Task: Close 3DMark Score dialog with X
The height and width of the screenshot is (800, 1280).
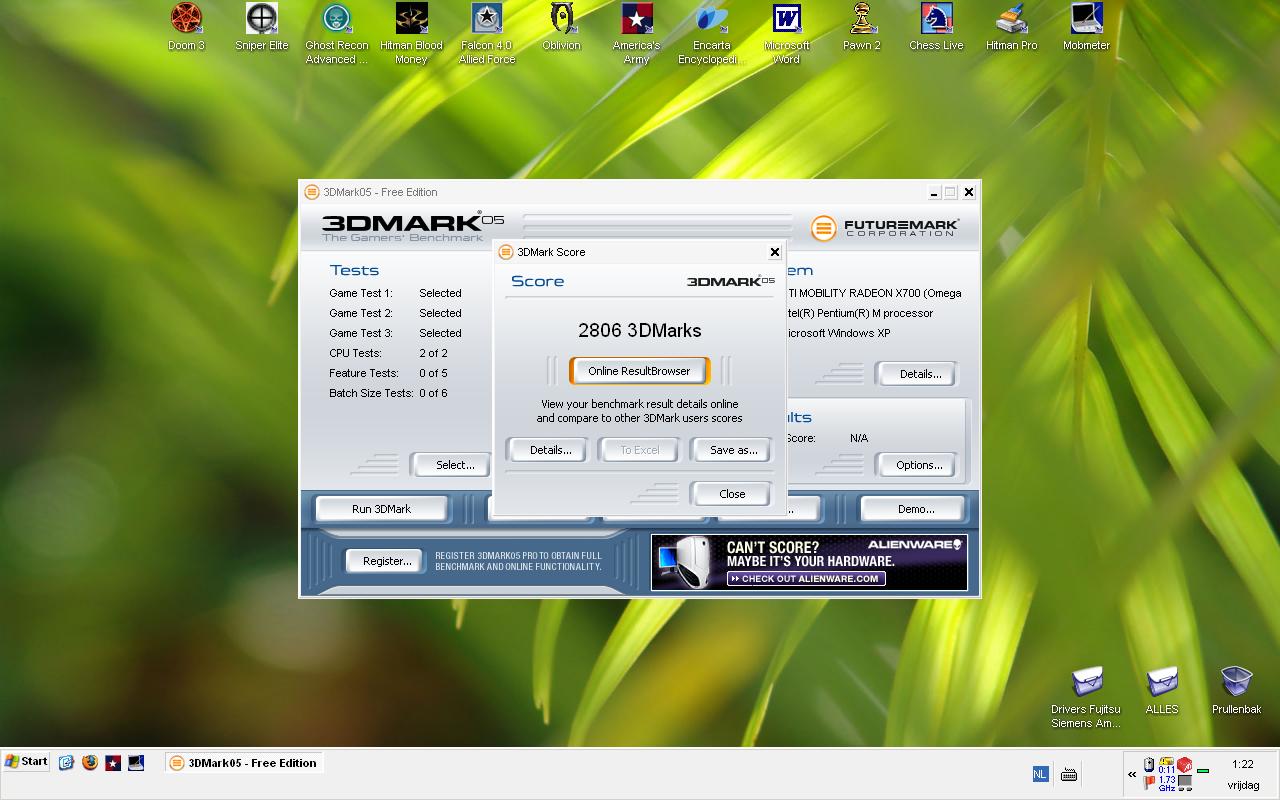Action: [774, 252]
